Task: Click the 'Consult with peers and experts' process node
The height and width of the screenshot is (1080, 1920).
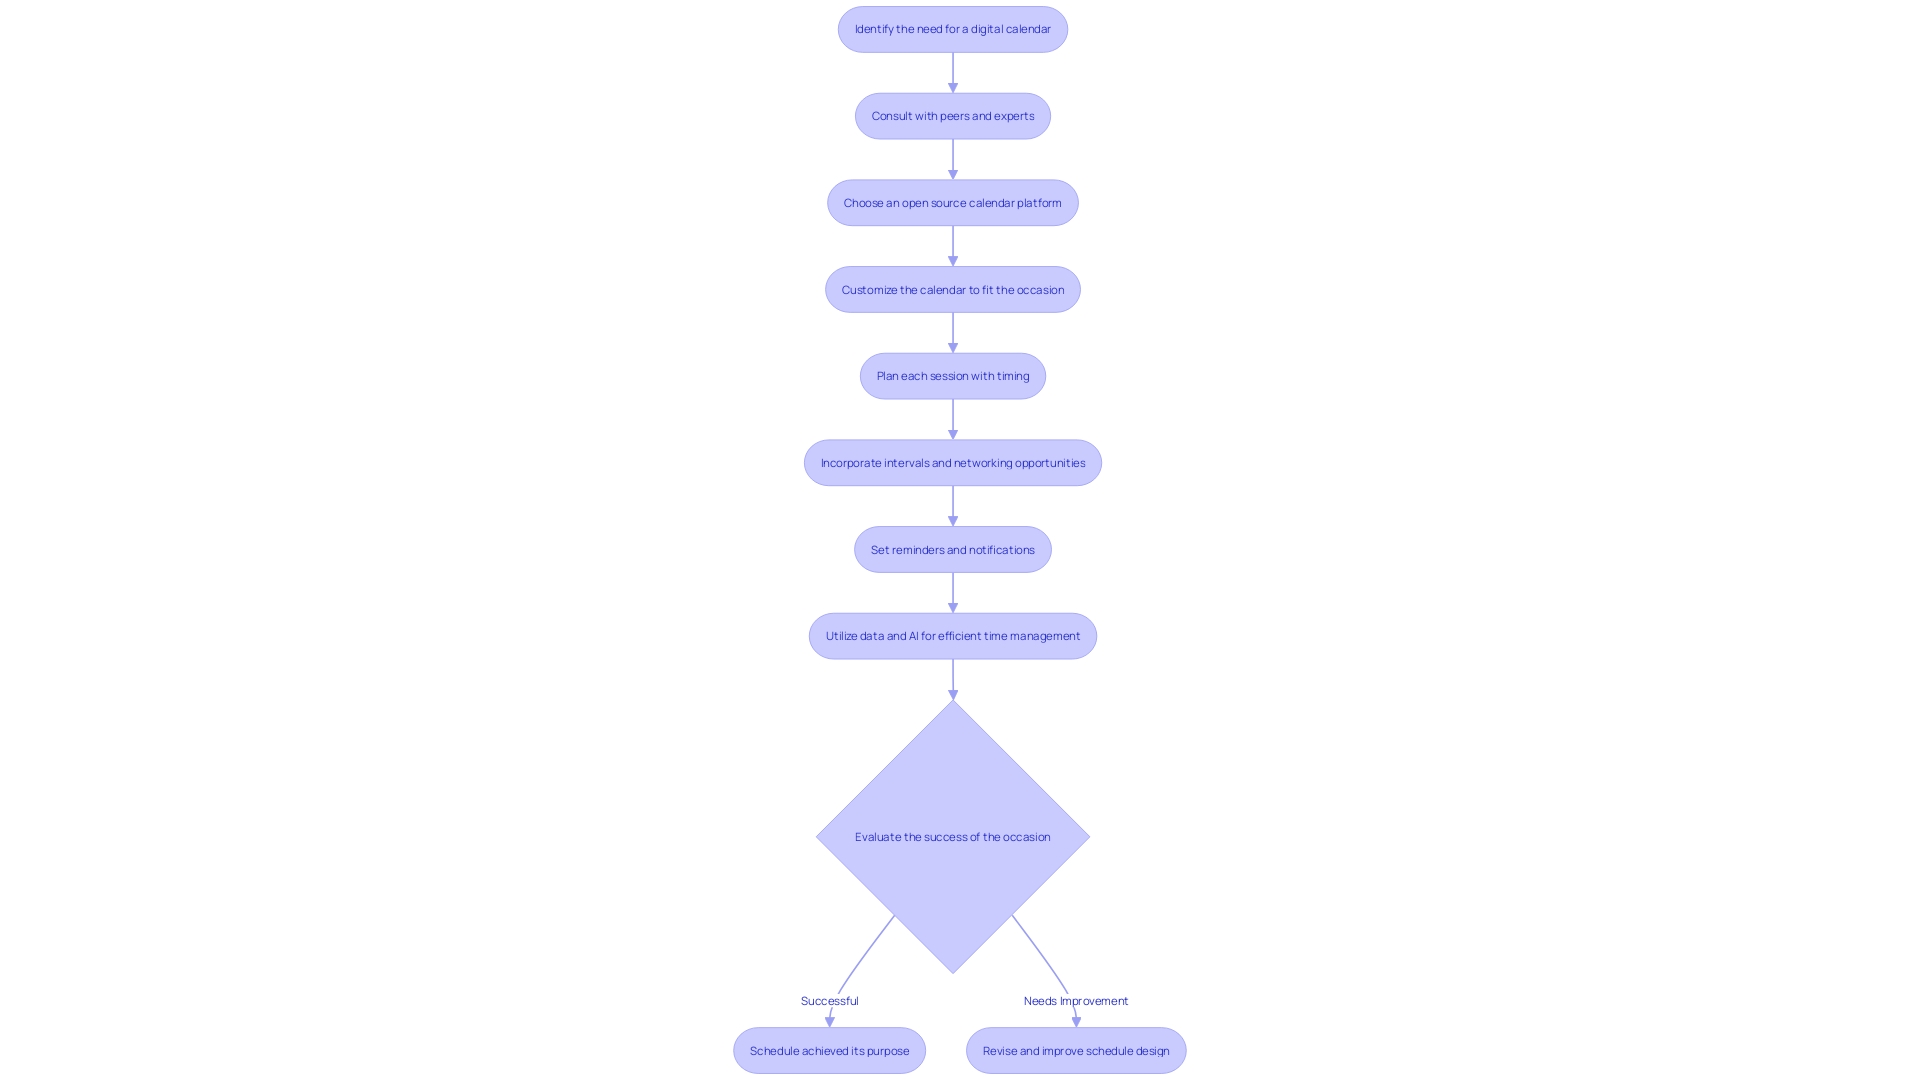Action: [952, 115]
